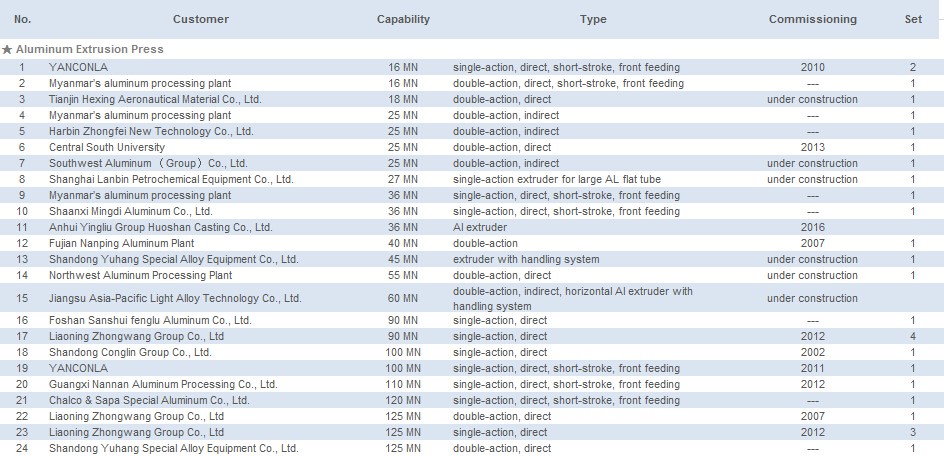944x456 pixels.
Task: Select the Aluminum Extrusion Press section heading
Action: tap(89, 49)
